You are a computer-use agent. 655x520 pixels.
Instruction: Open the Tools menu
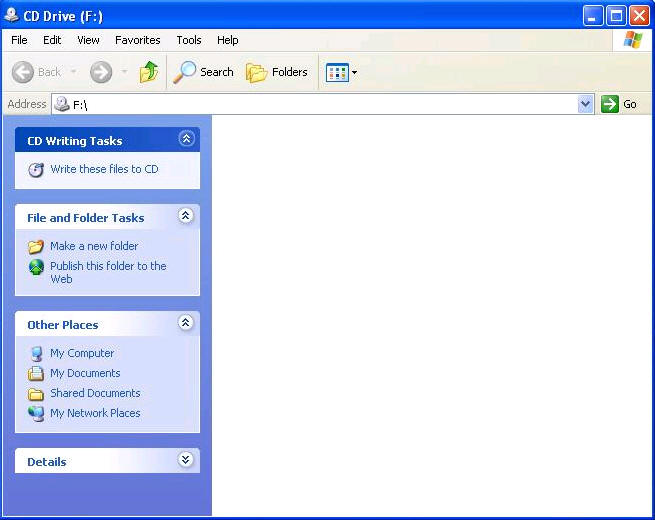pos(188,40)
